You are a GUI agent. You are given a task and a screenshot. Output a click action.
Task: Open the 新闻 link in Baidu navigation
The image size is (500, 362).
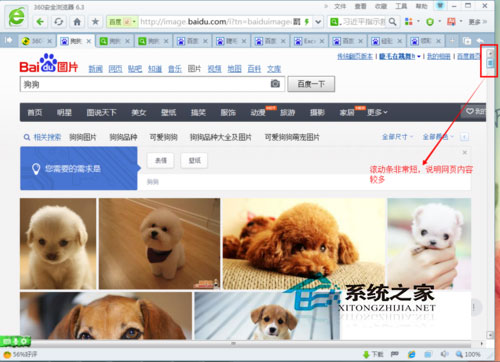click(x=95, y=69)
